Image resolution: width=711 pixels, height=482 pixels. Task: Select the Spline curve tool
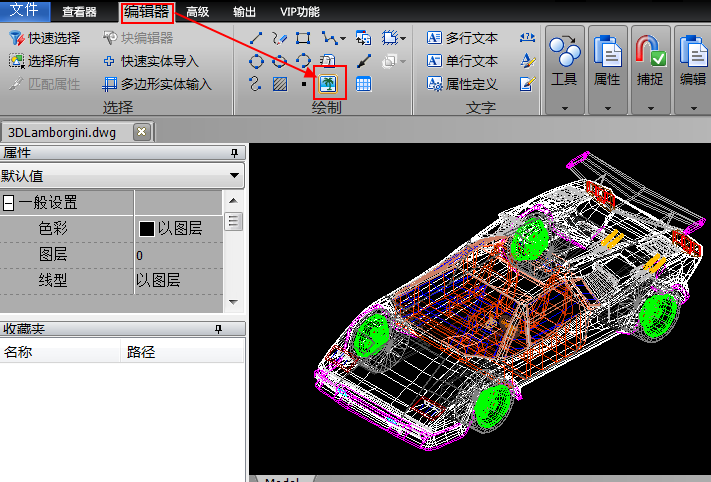pos(255,84)
